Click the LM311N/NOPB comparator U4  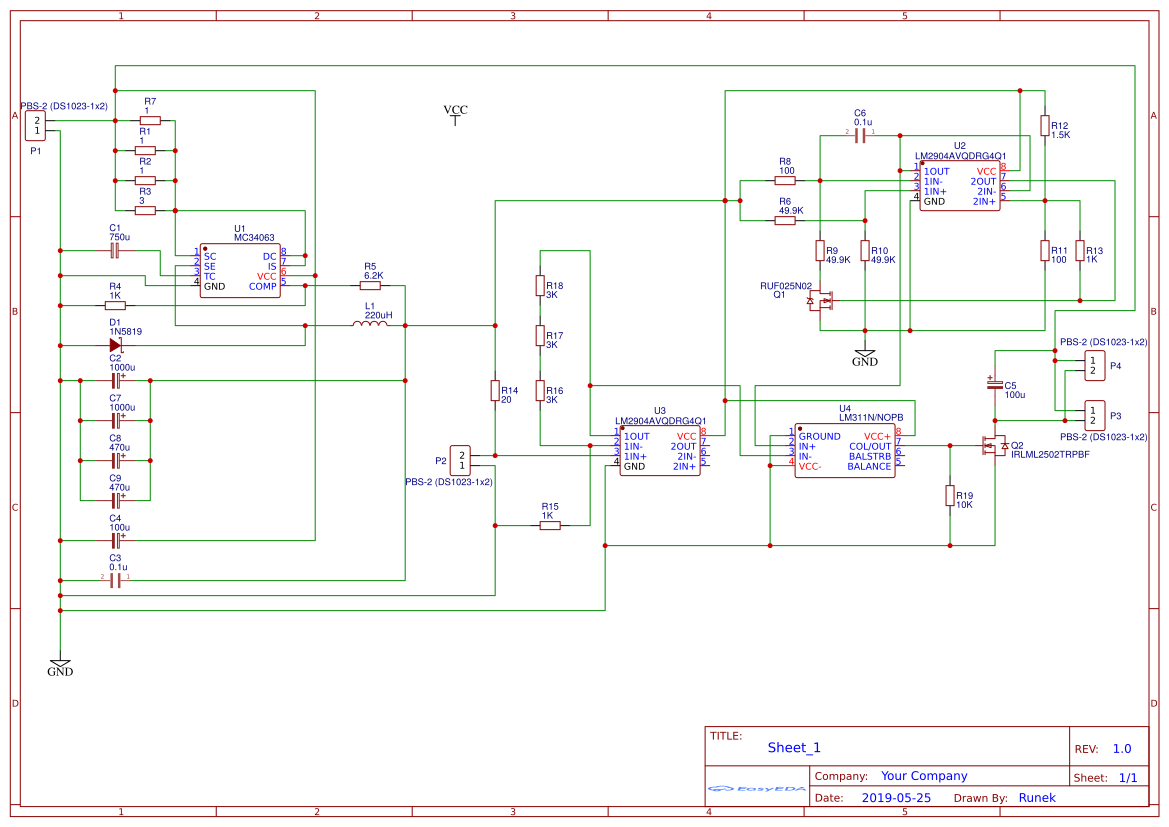[x=845, y=450]
